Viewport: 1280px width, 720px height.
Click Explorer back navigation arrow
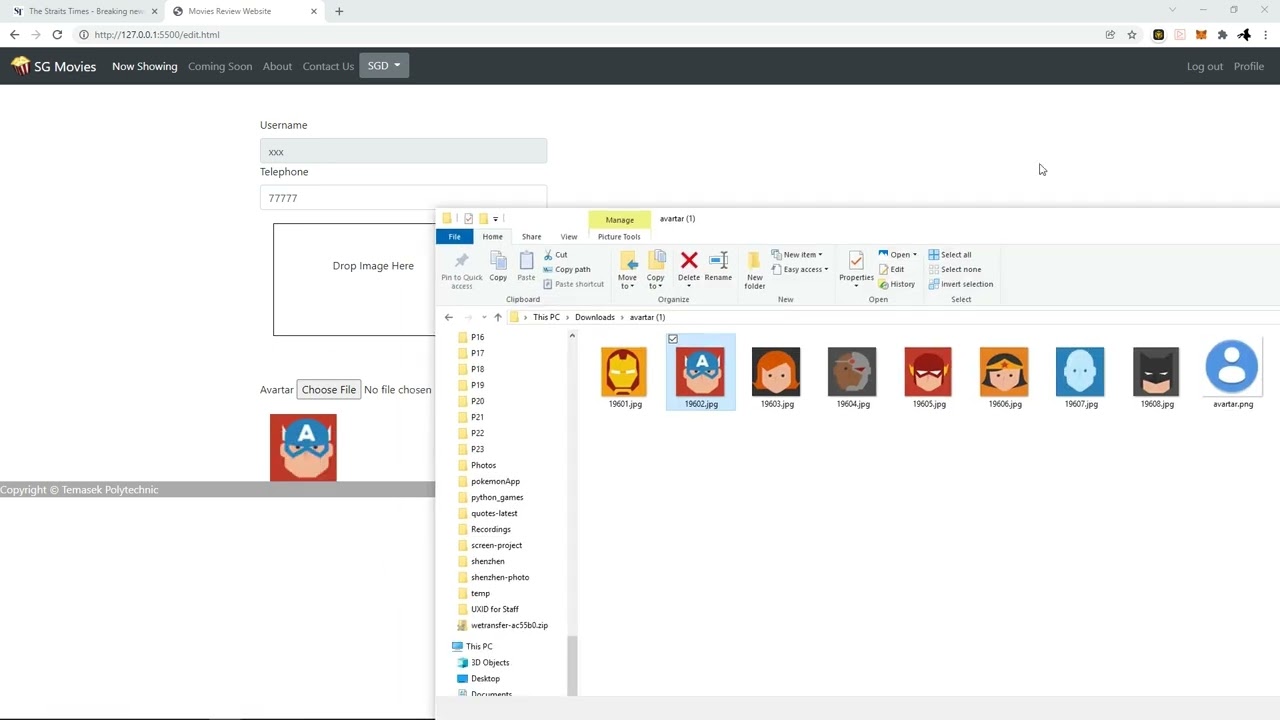pyautogui.click(x=448, y=317)
